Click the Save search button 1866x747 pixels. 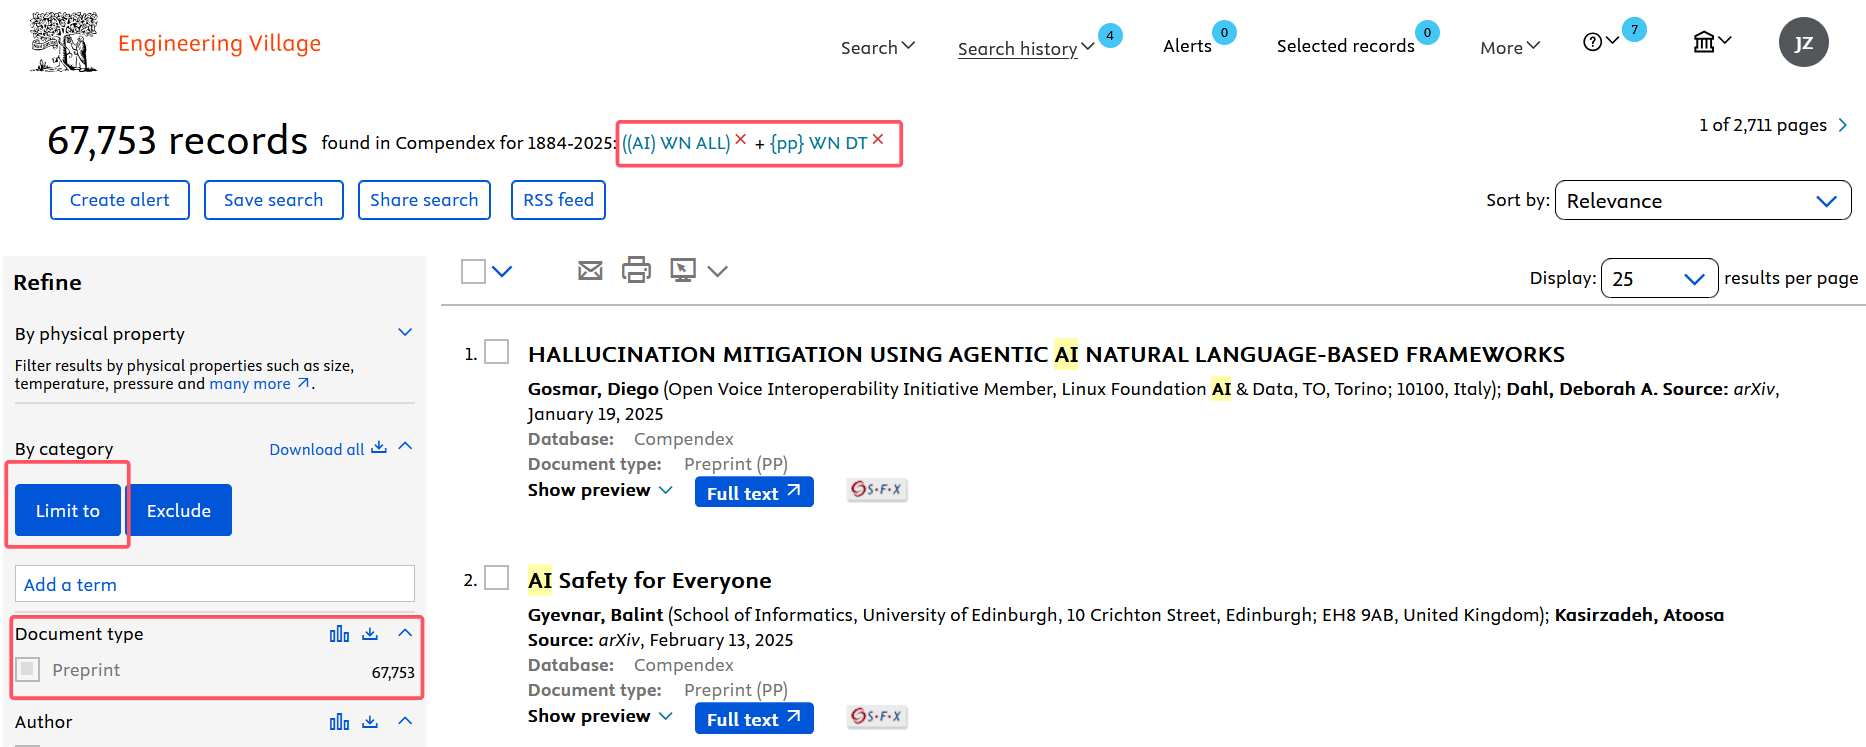(x=274, y=200)
